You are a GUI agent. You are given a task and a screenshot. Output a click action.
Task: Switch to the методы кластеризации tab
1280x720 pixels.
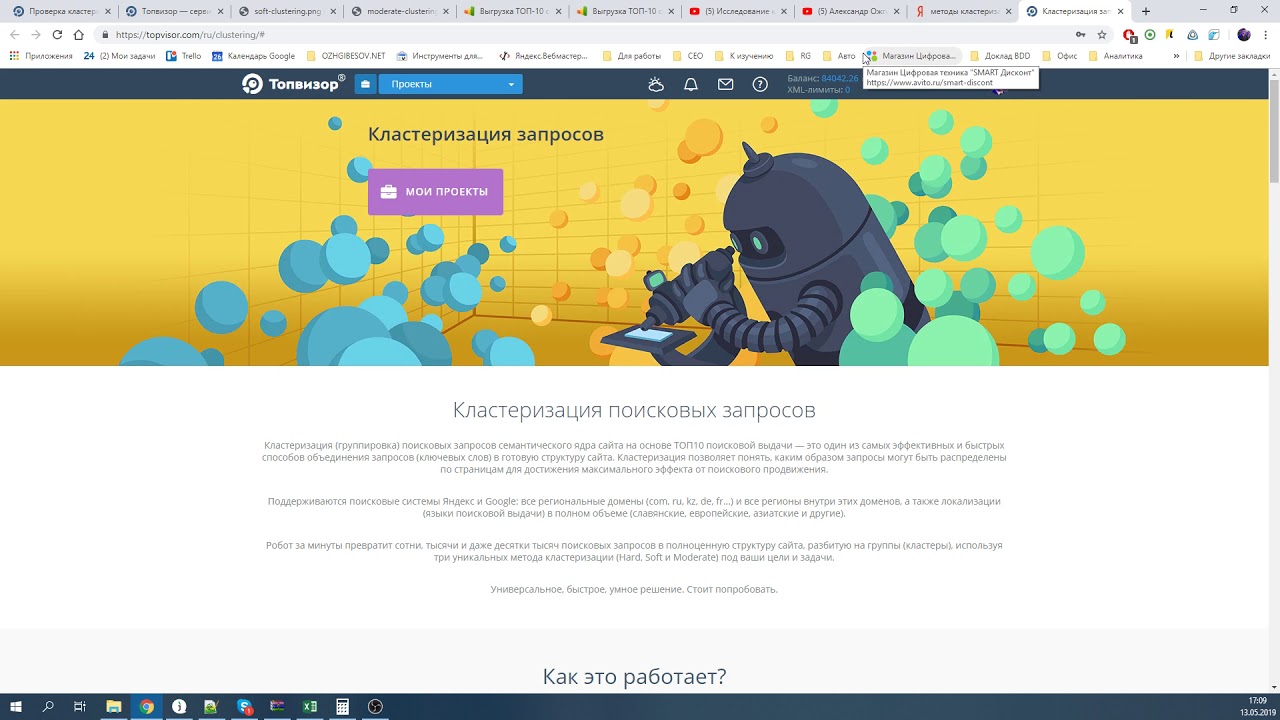coord(964,11)
